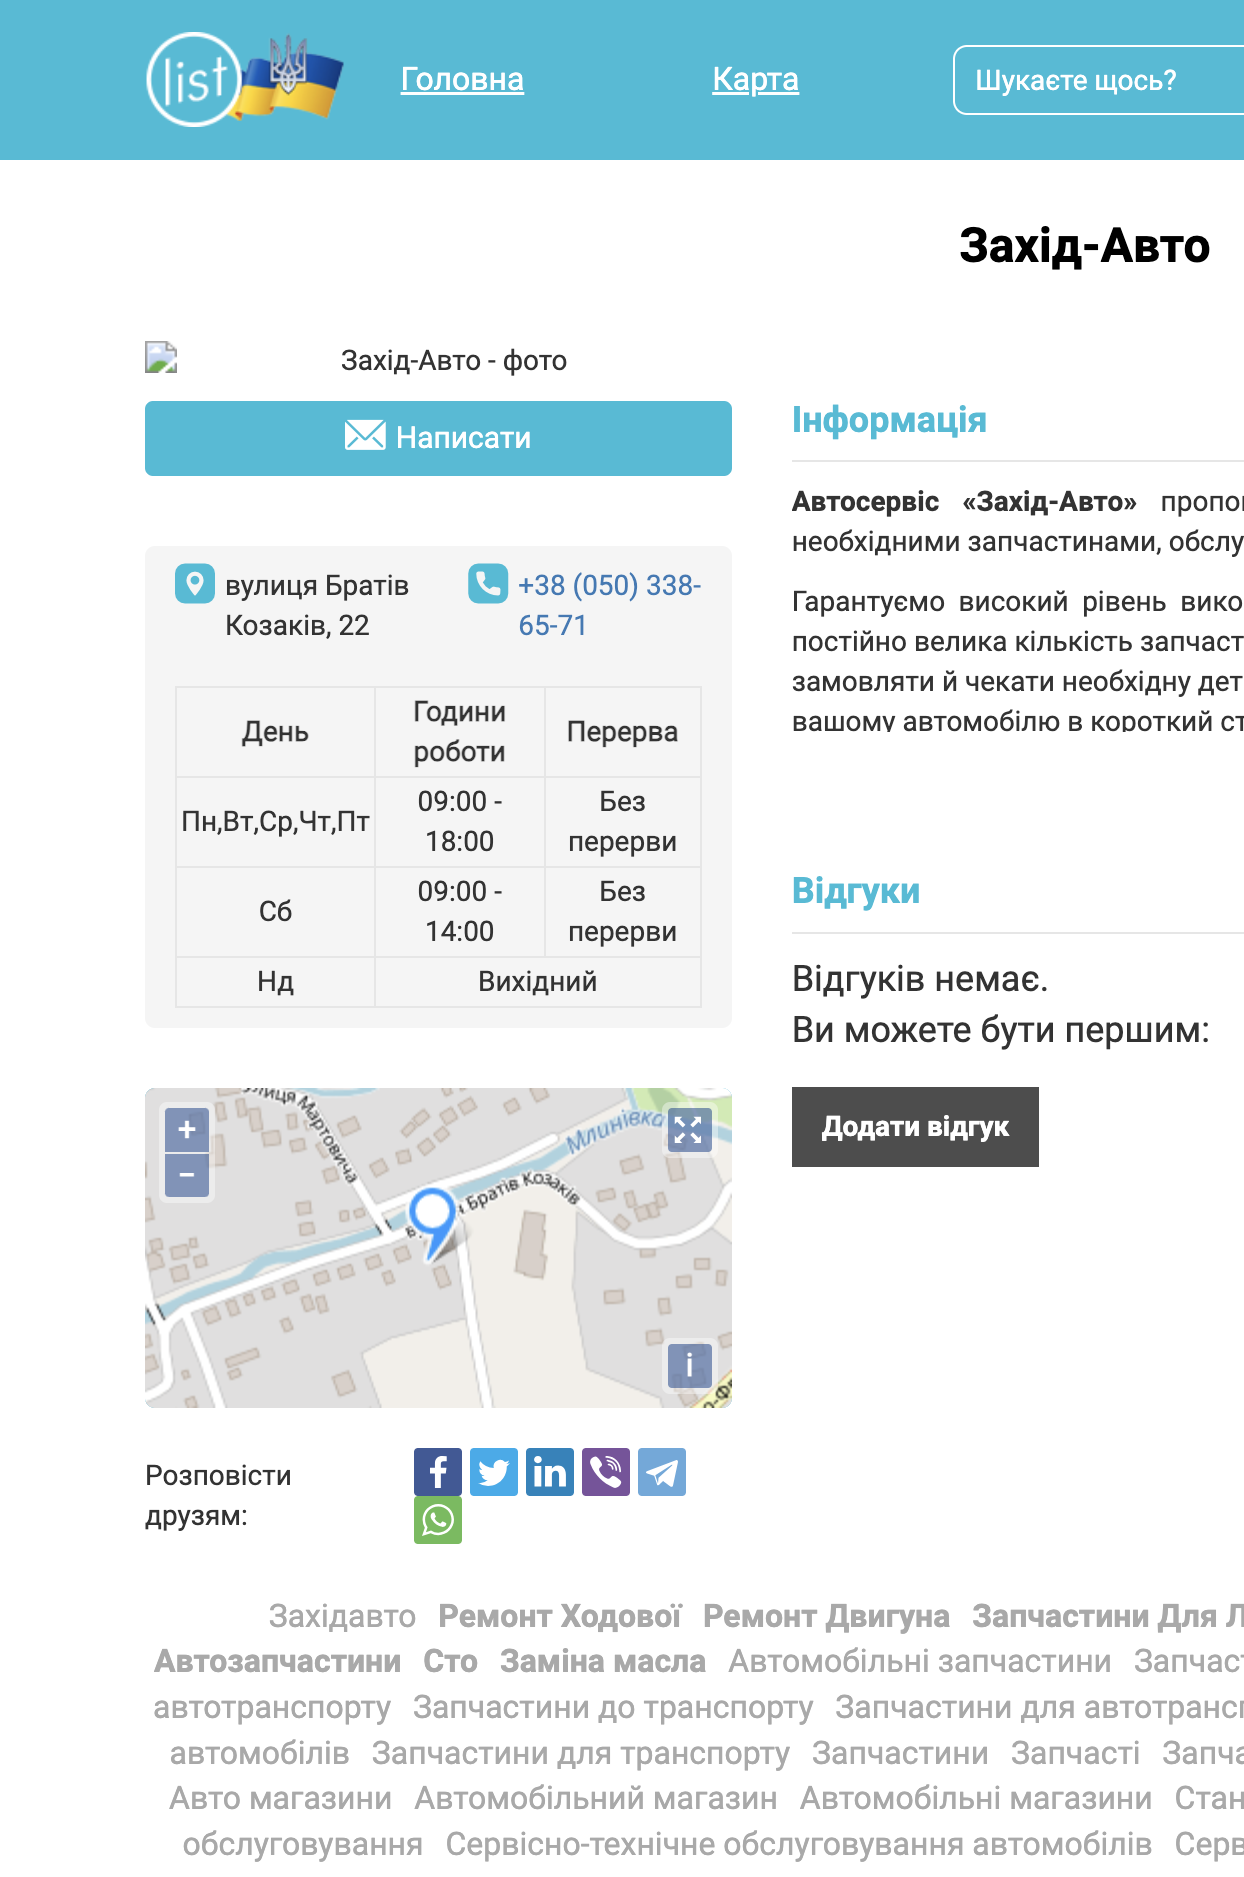The image size is (1244, 1877).
Task: Open the map in fullscreen
Action: [688, 1130]
